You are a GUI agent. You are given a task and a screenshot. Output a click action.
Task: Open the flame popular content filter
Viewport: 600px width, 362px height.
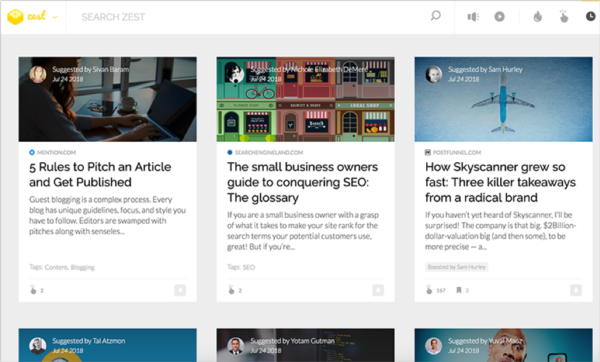538,17
